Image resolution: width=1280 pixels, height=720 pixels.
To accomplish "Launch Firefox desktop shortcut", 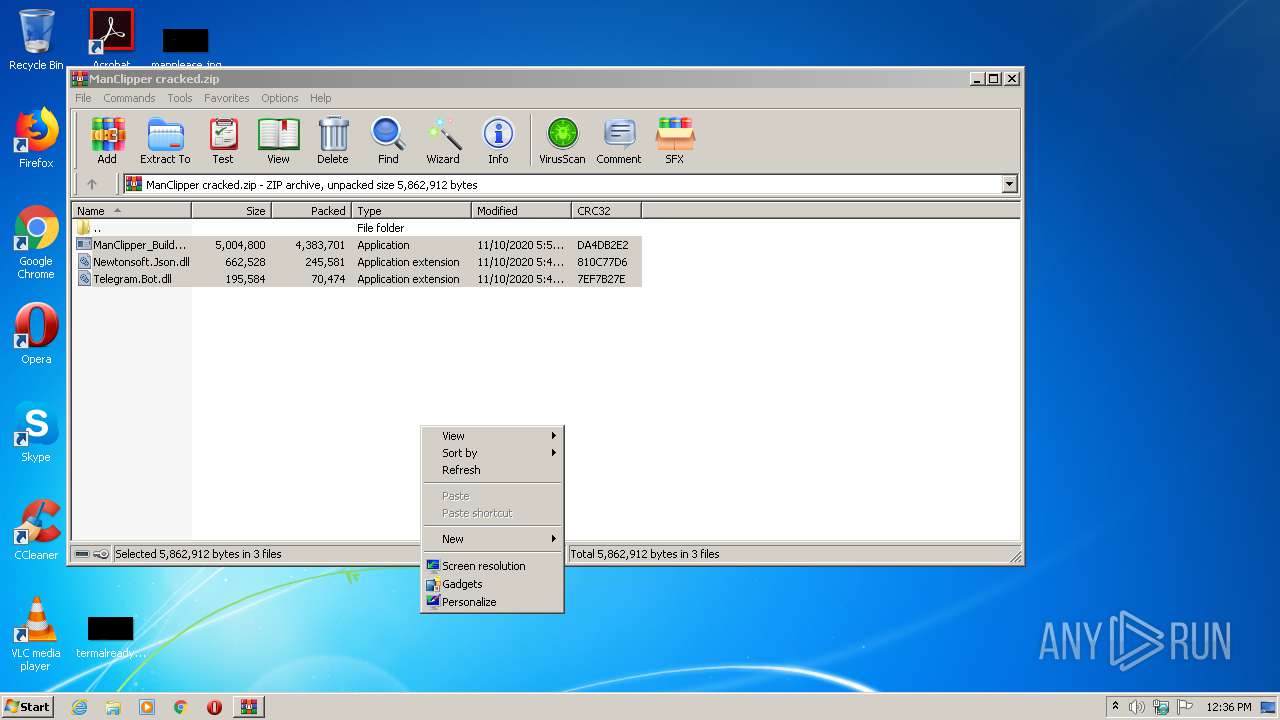I will coord(36,138).
